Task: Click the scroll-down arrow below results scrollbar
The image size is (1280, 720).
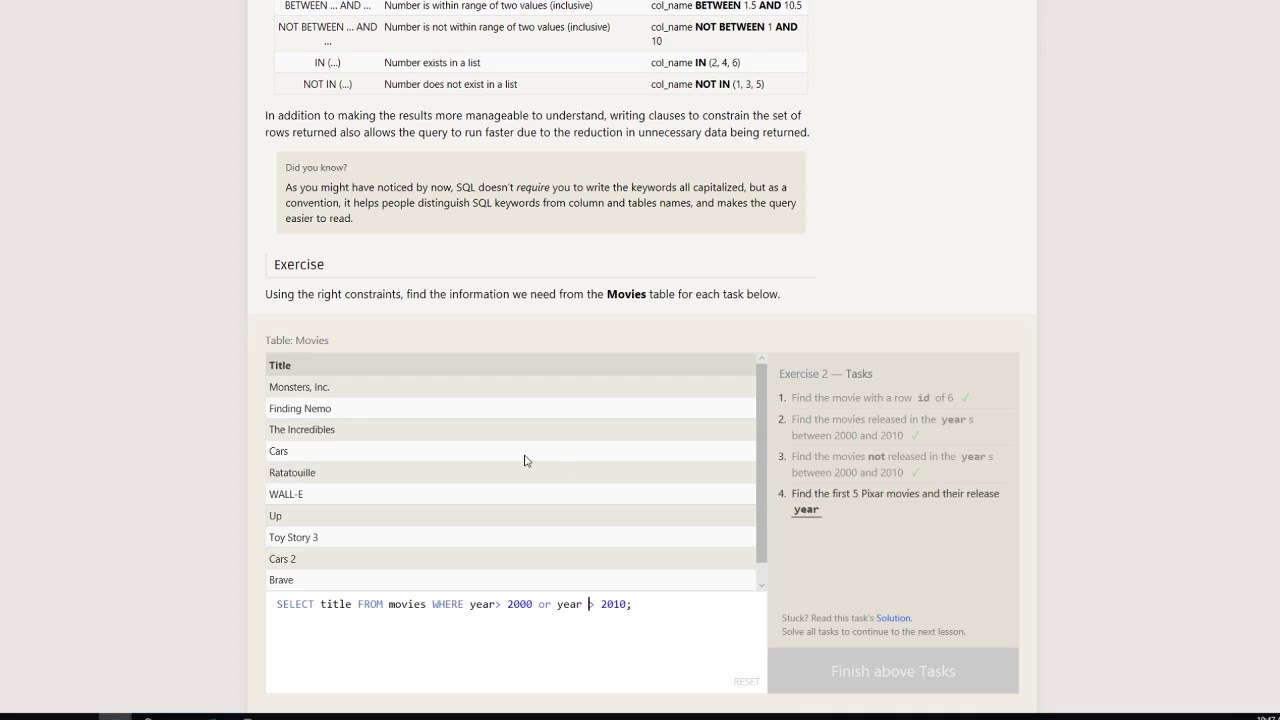Action: tap(761, 585)
